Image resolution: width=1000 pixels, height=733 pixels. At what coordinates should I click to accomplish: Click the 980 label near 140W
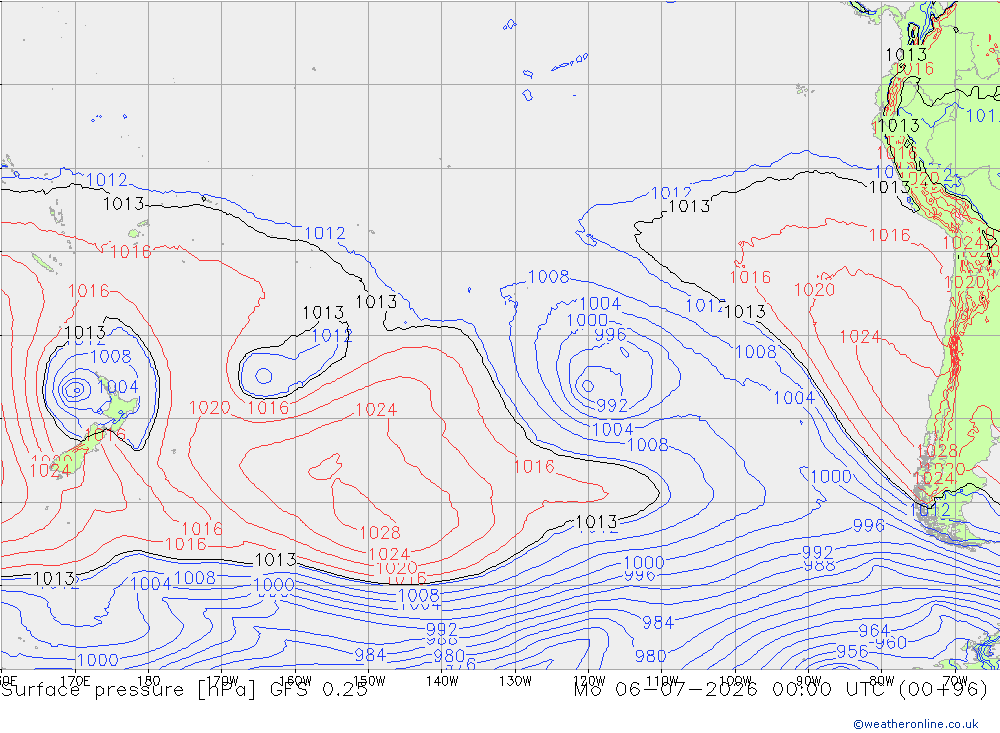point(449,656)
